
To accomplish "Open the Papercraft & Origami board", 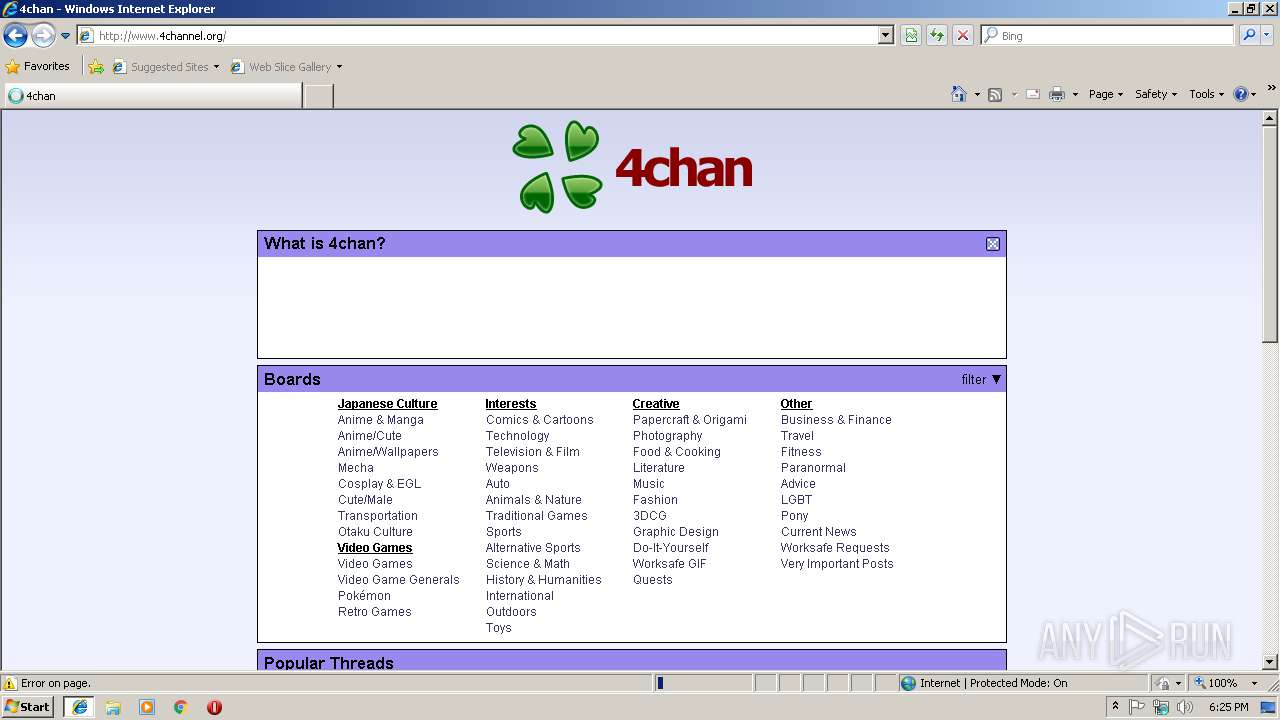I will click(689, 420).
